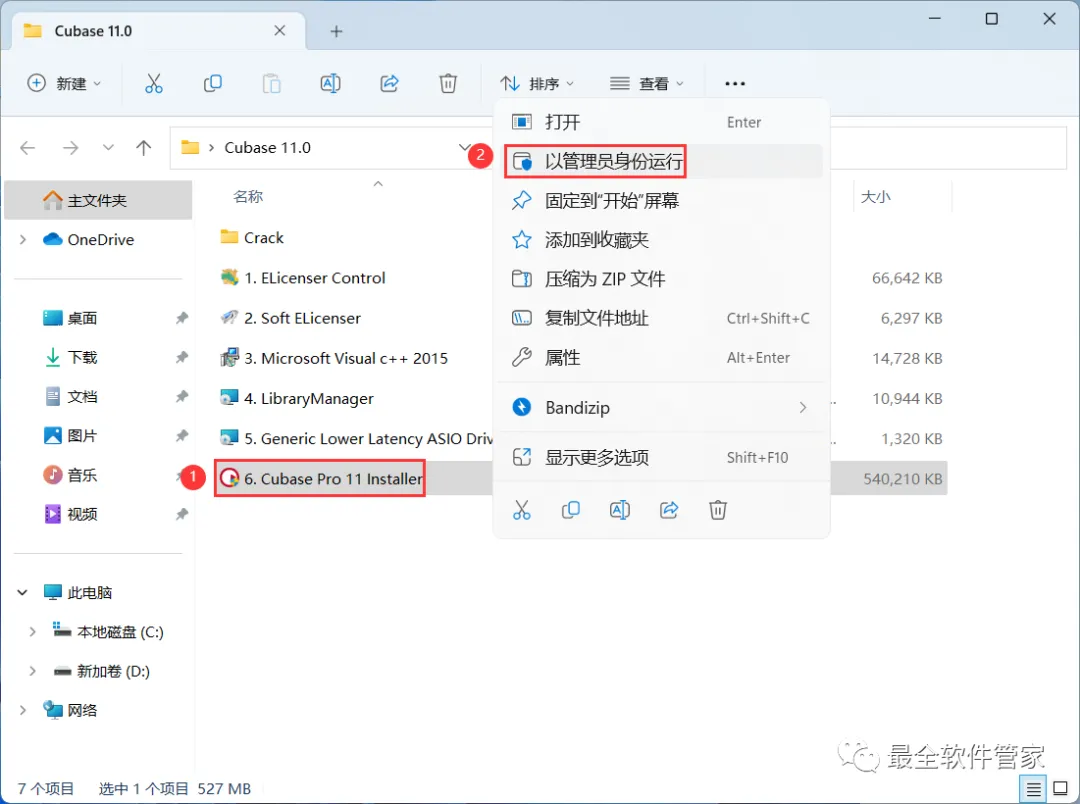Go forward with the right arrow
Screen dimensions: 1080x804
pyautogui.click(x=70, y=147)
